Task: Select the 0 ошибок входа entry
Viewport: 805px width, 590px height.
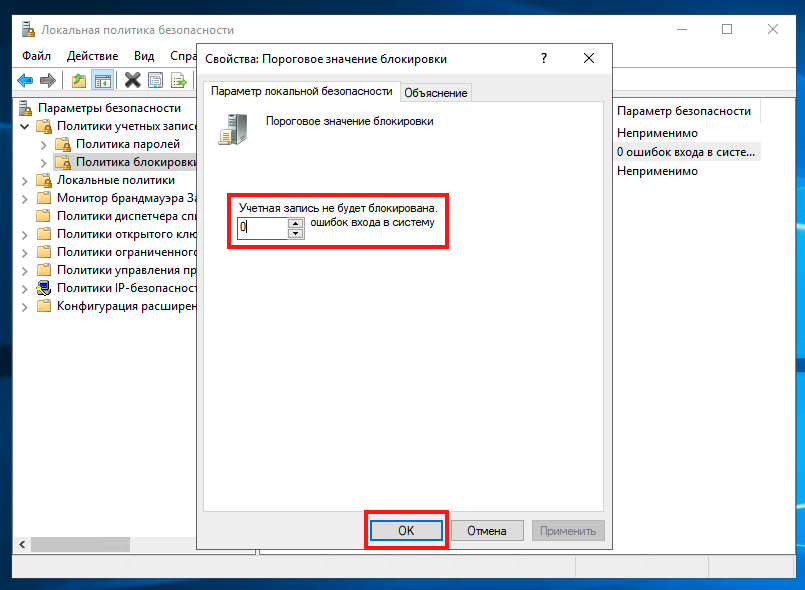Action: coord(688,150)
